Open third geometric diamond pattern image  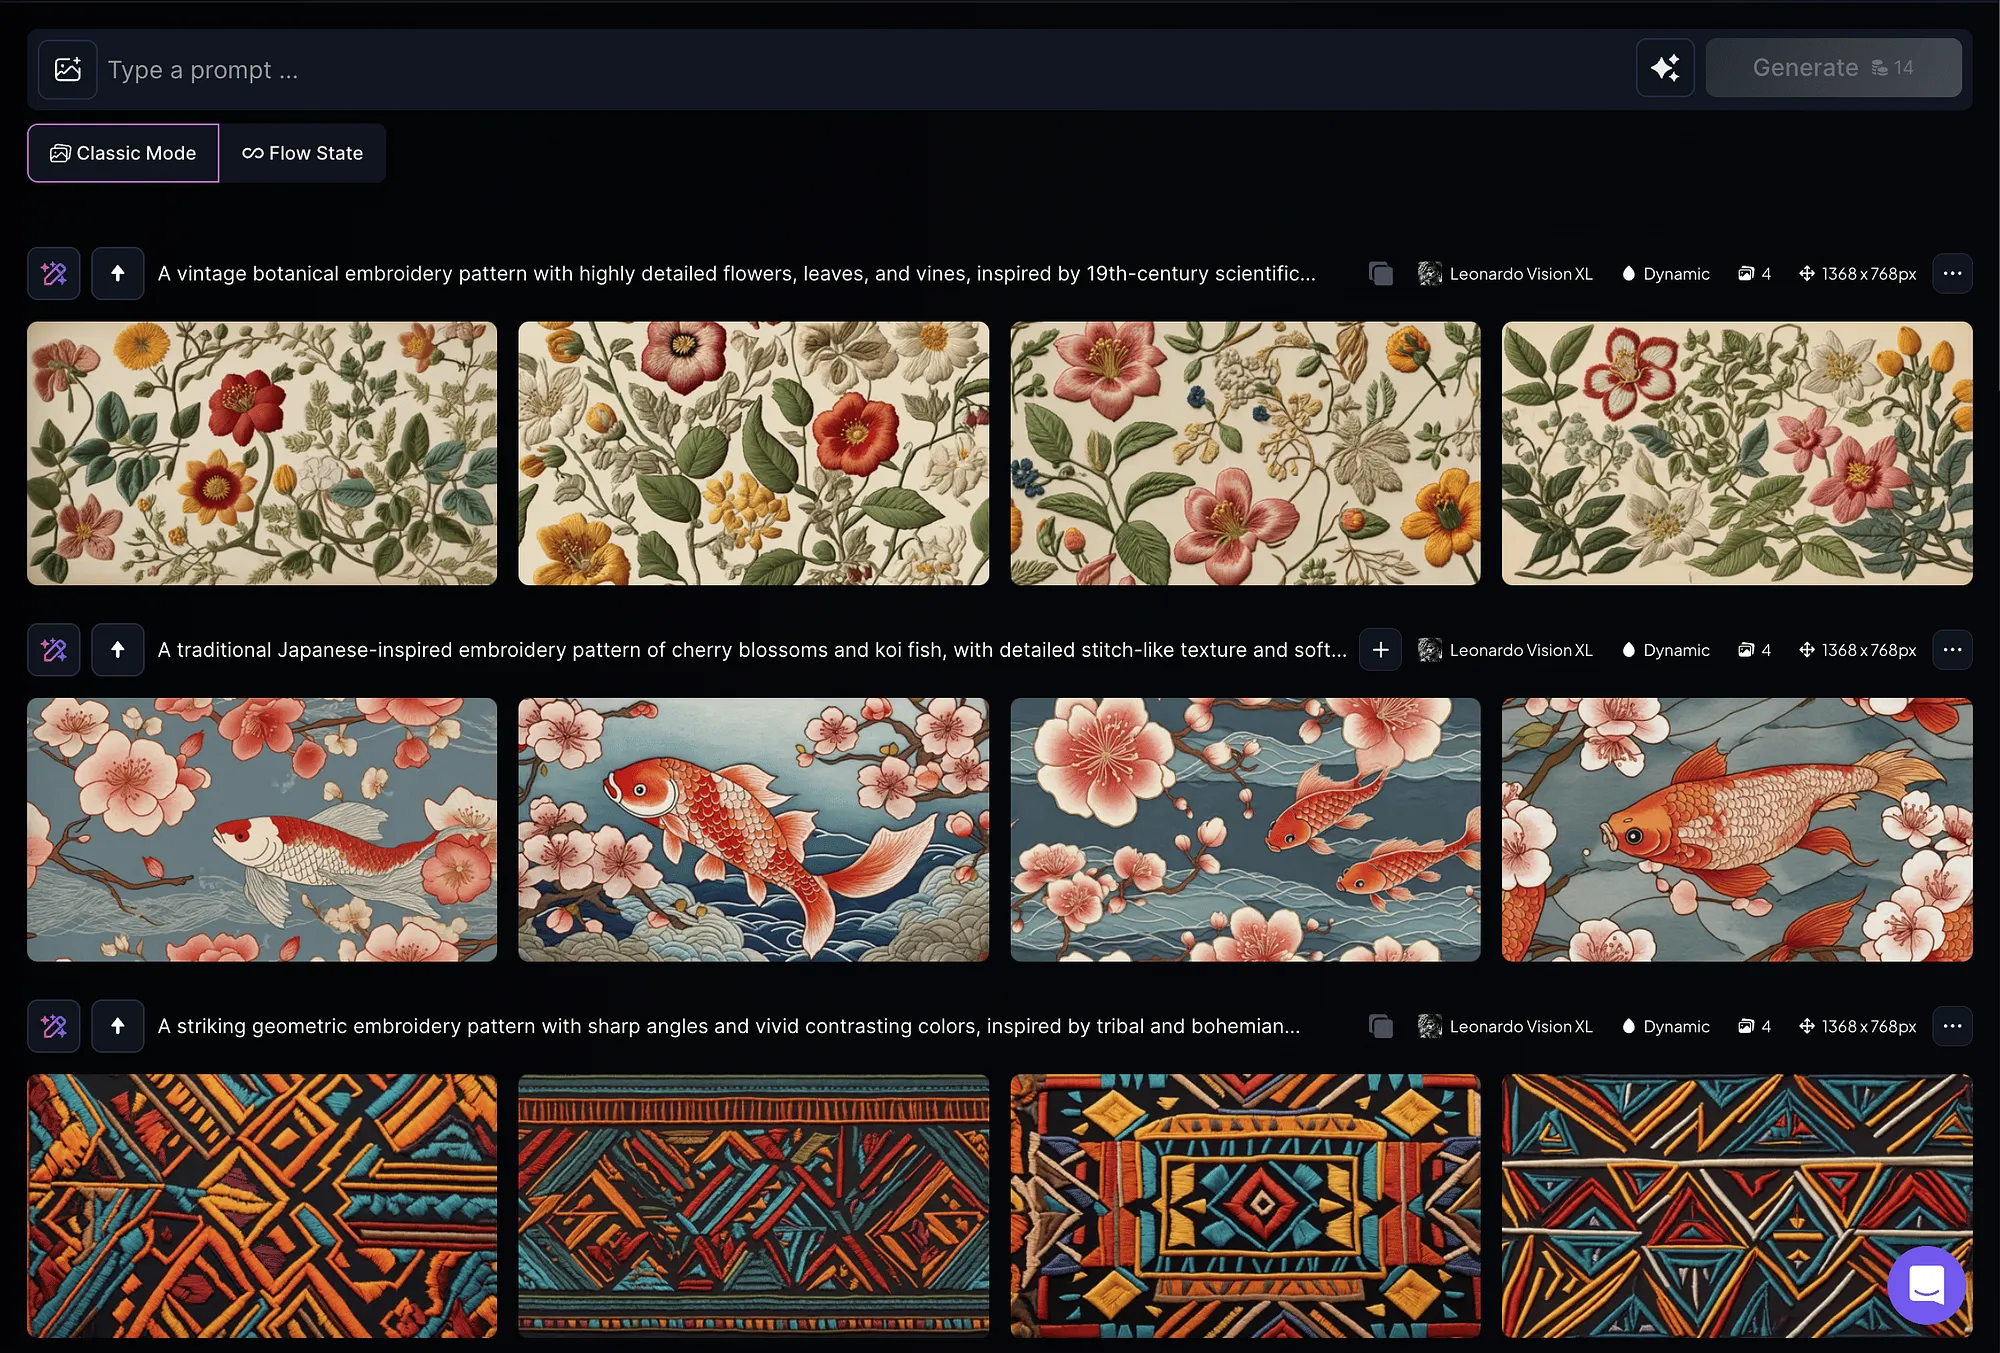point(1245,1206)
